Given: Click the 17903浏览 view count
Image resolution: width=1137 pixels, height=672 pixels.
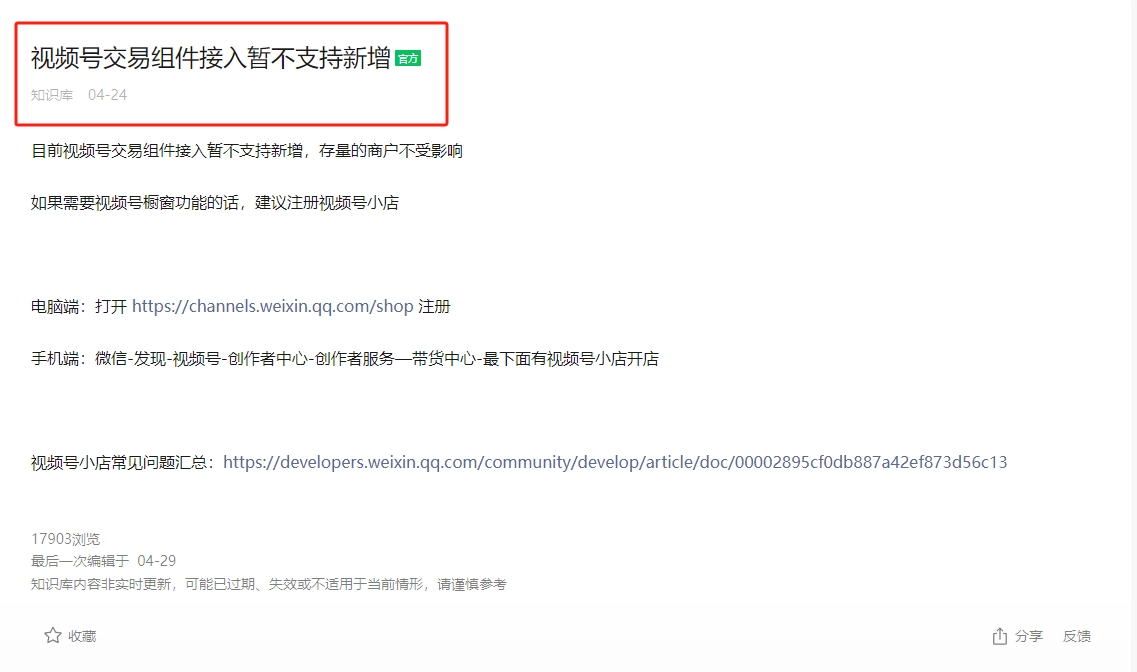Looking at the screenshot, I should pos(65,539).
